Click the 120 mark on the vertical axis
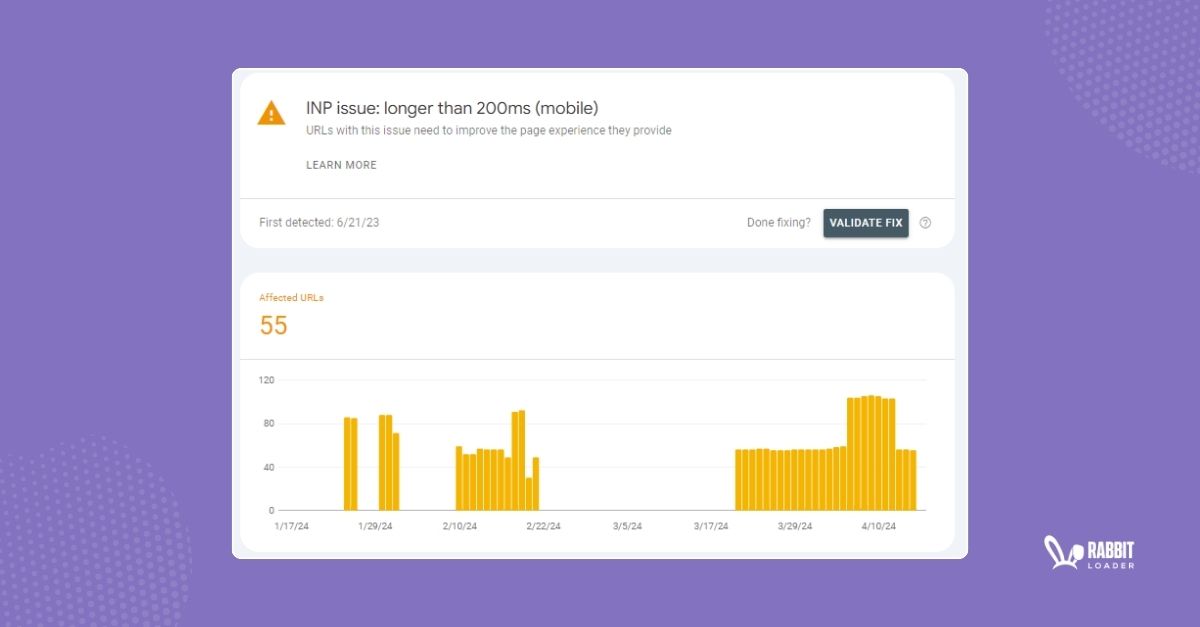 point(265,380)
